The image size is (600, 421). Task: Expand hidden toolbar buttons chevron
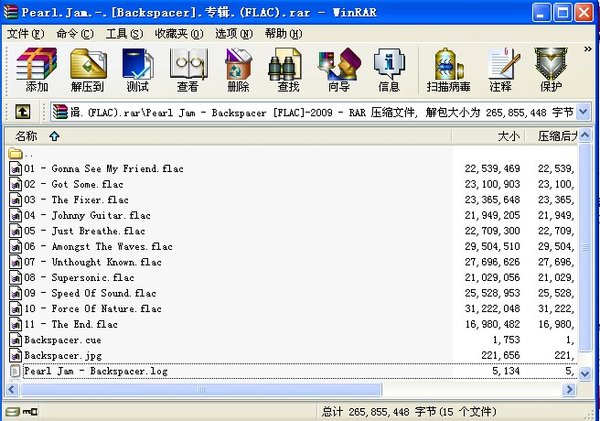tap(587, 49)
